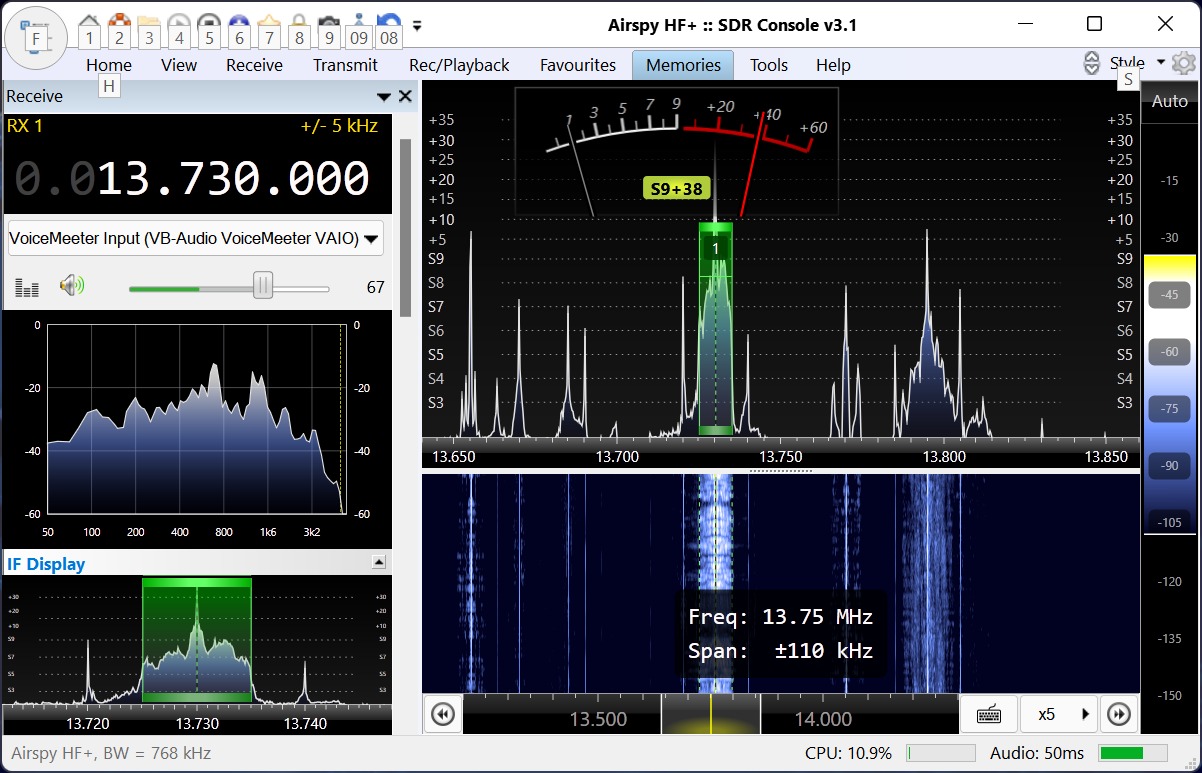The height and width of the screenshot is (773, 1202).
Task: Open the Home ribbon tab
Action: 109,65
